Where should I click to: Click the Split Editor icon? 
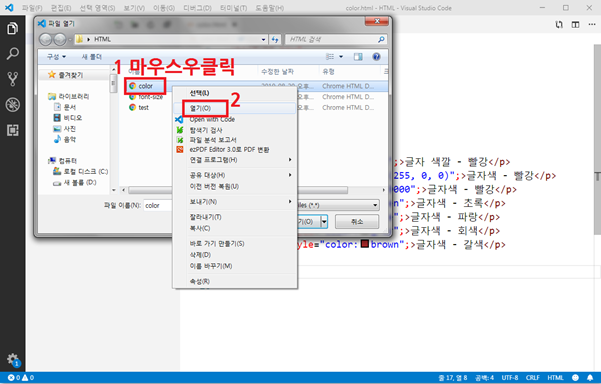[x=575, y=25]
